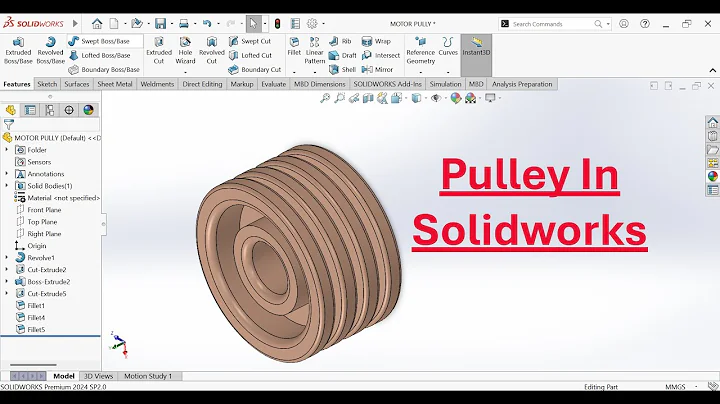Open the Options gear icon
This screenshot has width=720, height=404.
pyautogui.click(x=312, y=23)
